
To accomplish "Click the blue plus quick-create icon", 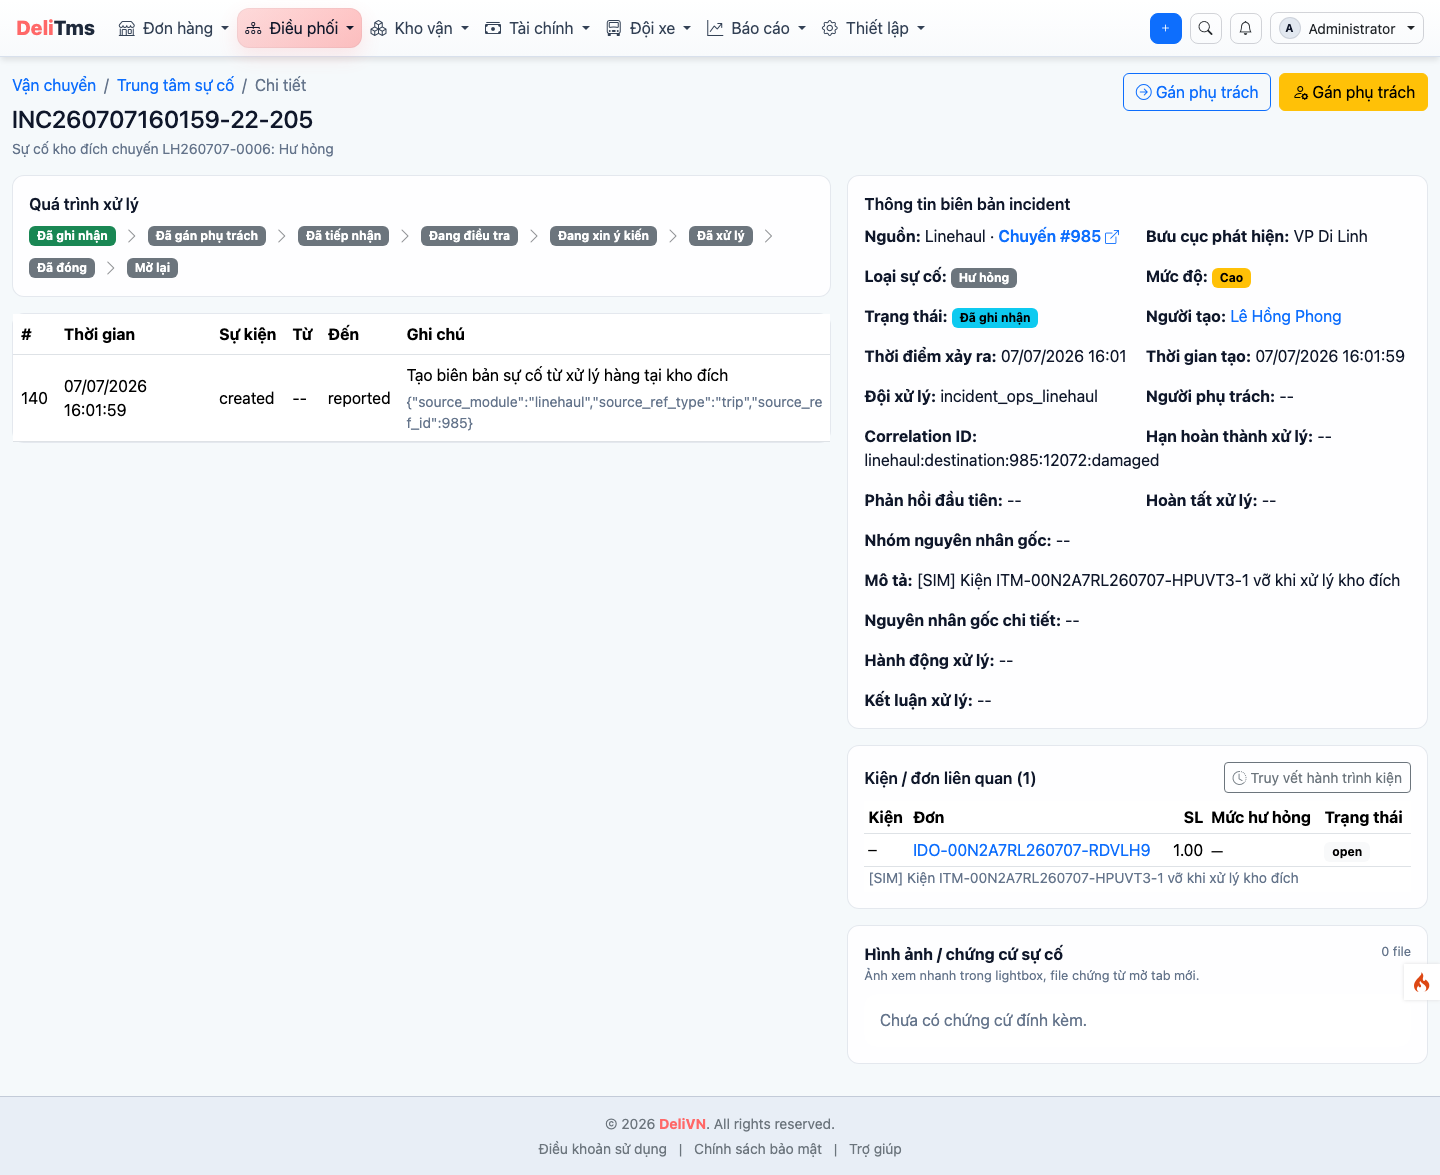I will coord(1165,28).
